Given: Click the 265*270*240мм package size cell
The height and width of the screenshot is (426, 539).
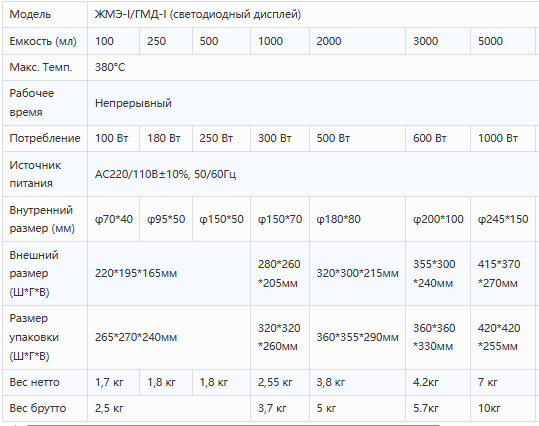Looking at the screenshot, I should (x=169, y=337).
